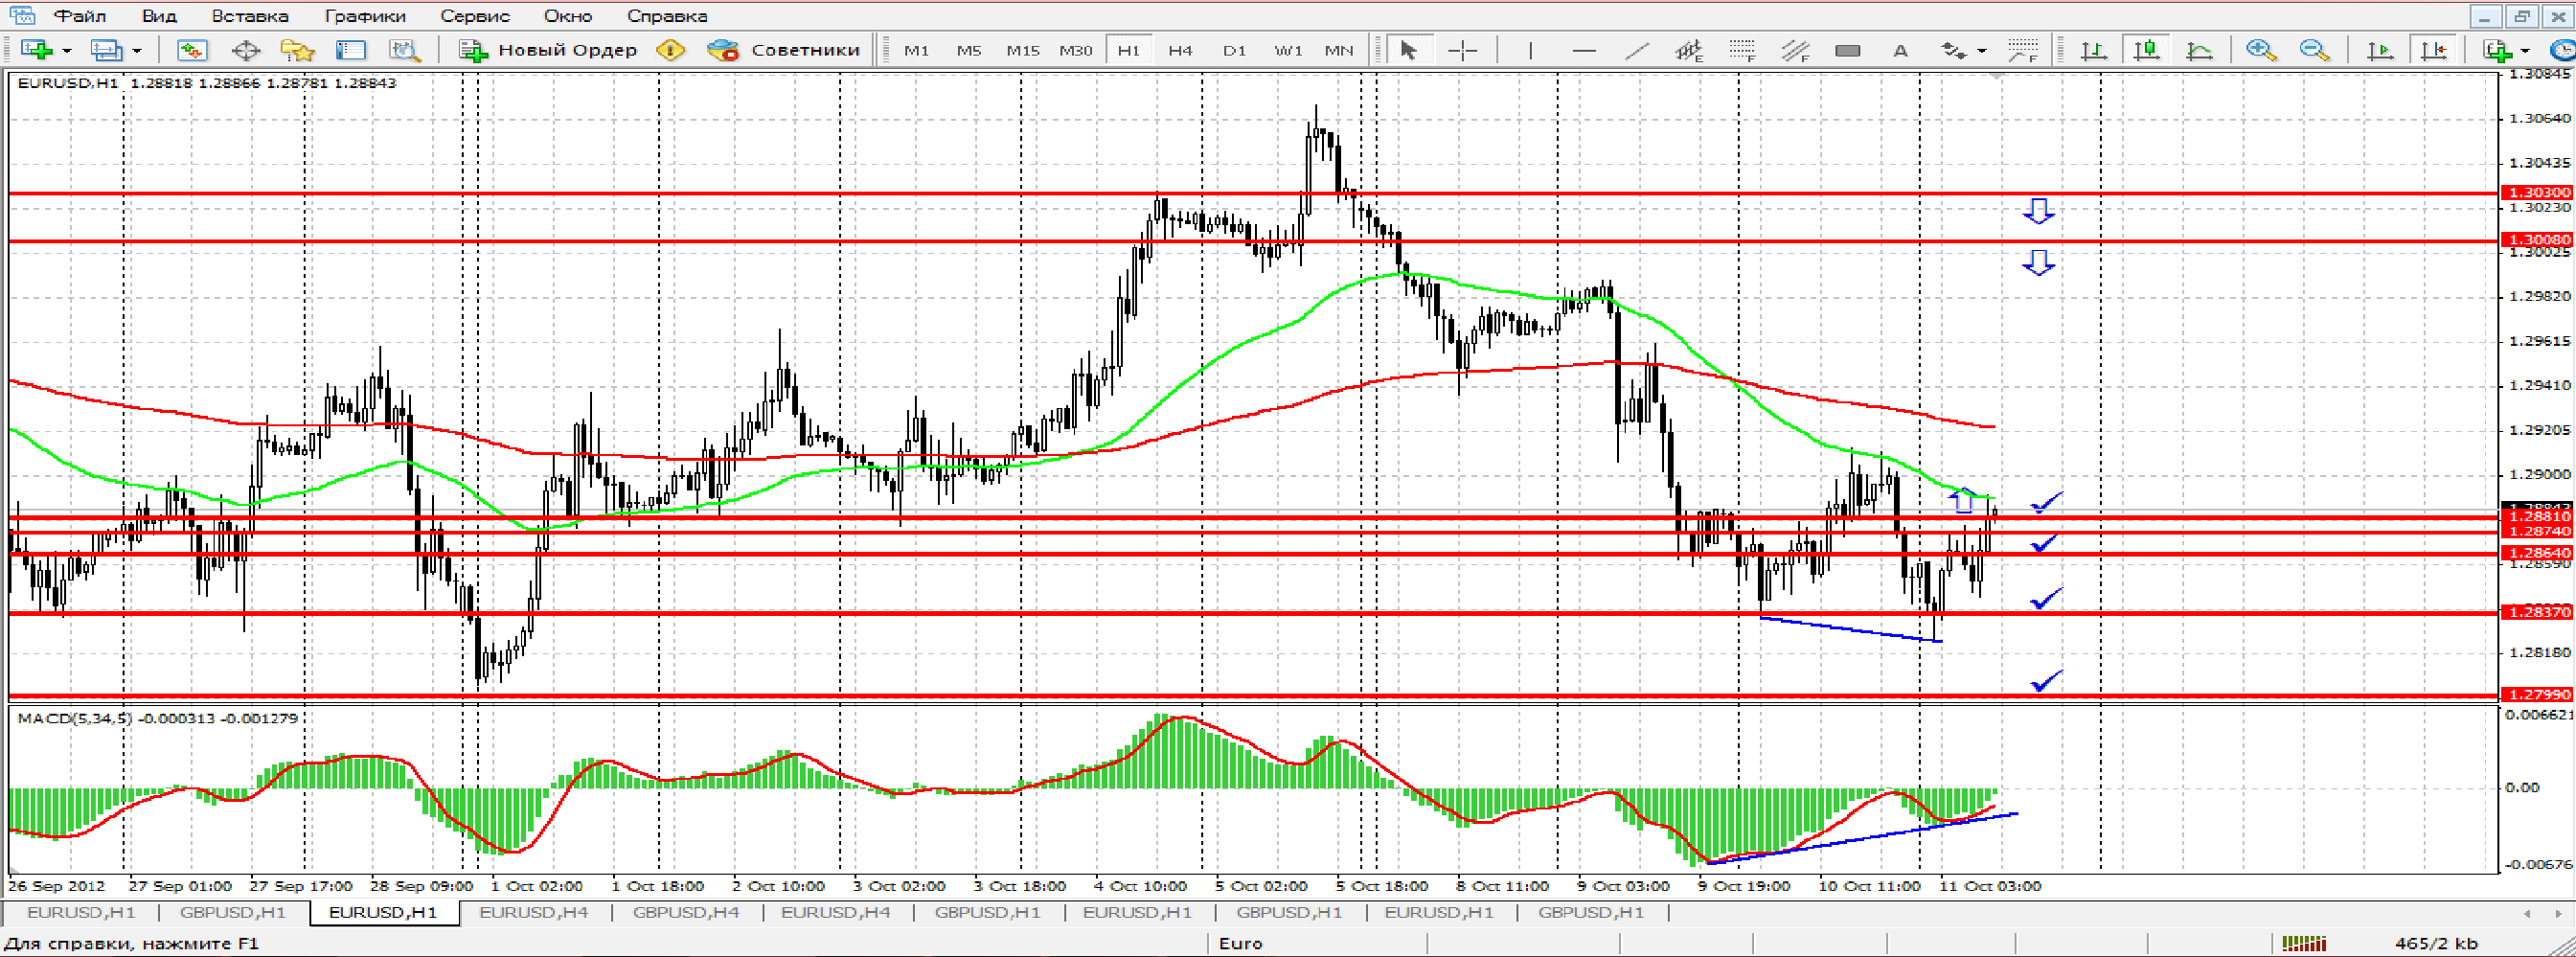Open the Indicators list icon
Image resolution: width=2576 pixels, height=957 pixels.
tap(2497, 50)
